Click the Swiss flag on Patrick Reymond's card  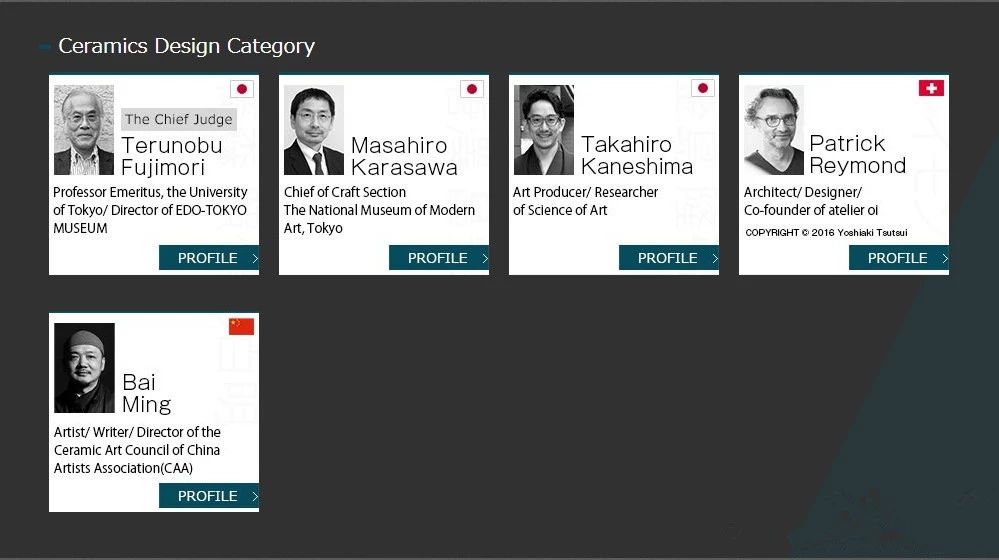931,88
